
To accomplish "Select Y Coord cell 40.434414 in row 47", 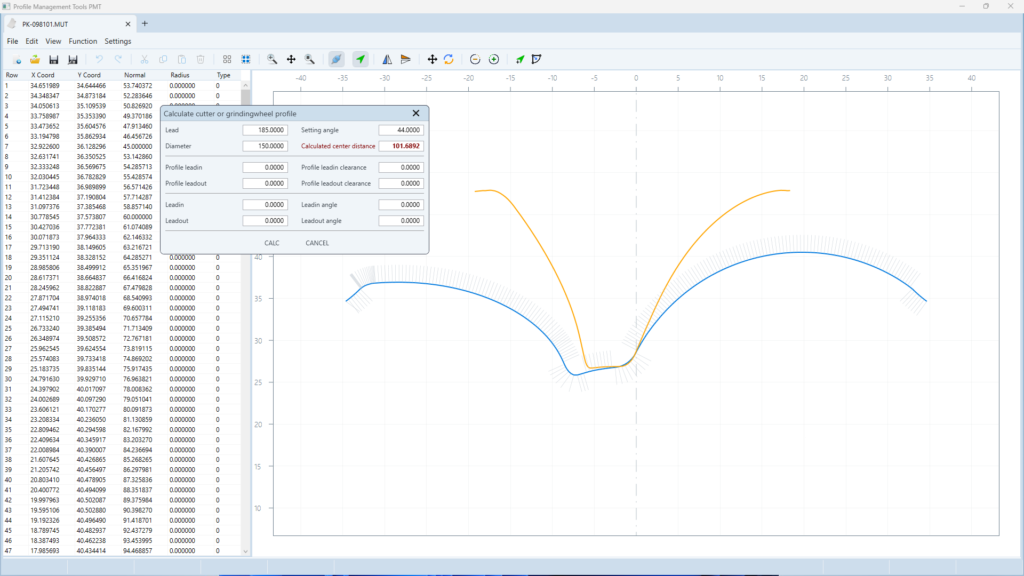I will point(91,551).
